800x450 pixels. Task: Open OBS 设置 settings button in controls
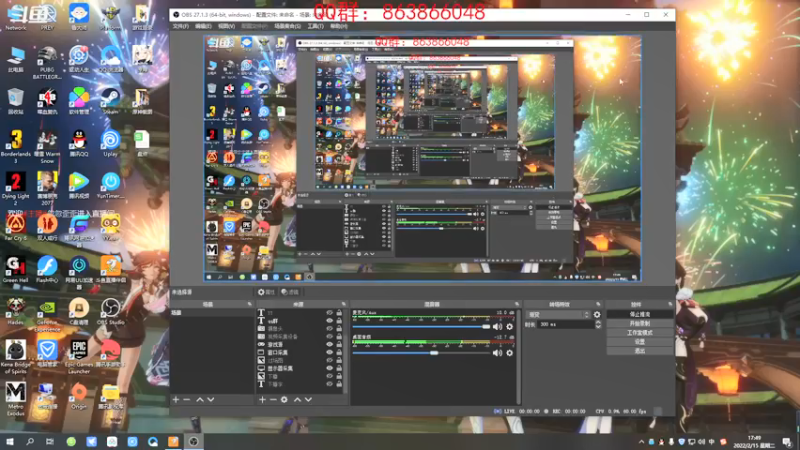[x=640, y=342]
